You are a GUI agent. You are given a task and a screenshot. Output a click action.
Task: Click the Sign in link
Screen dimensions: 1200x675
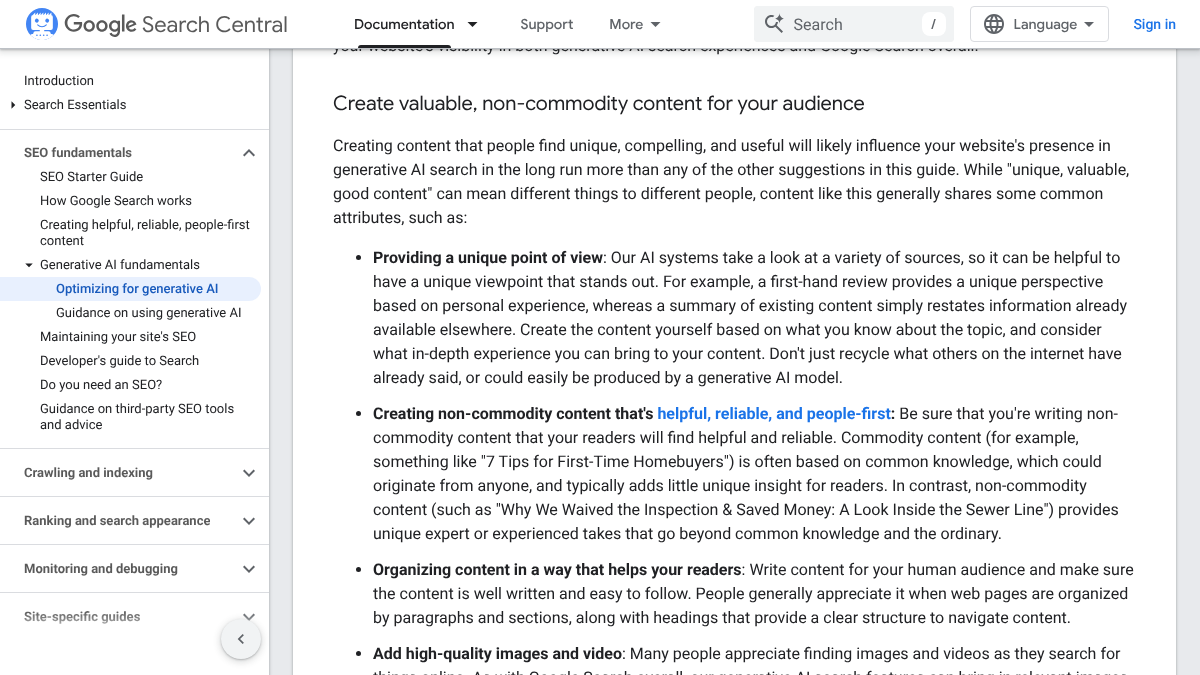tap(1154, 24)
